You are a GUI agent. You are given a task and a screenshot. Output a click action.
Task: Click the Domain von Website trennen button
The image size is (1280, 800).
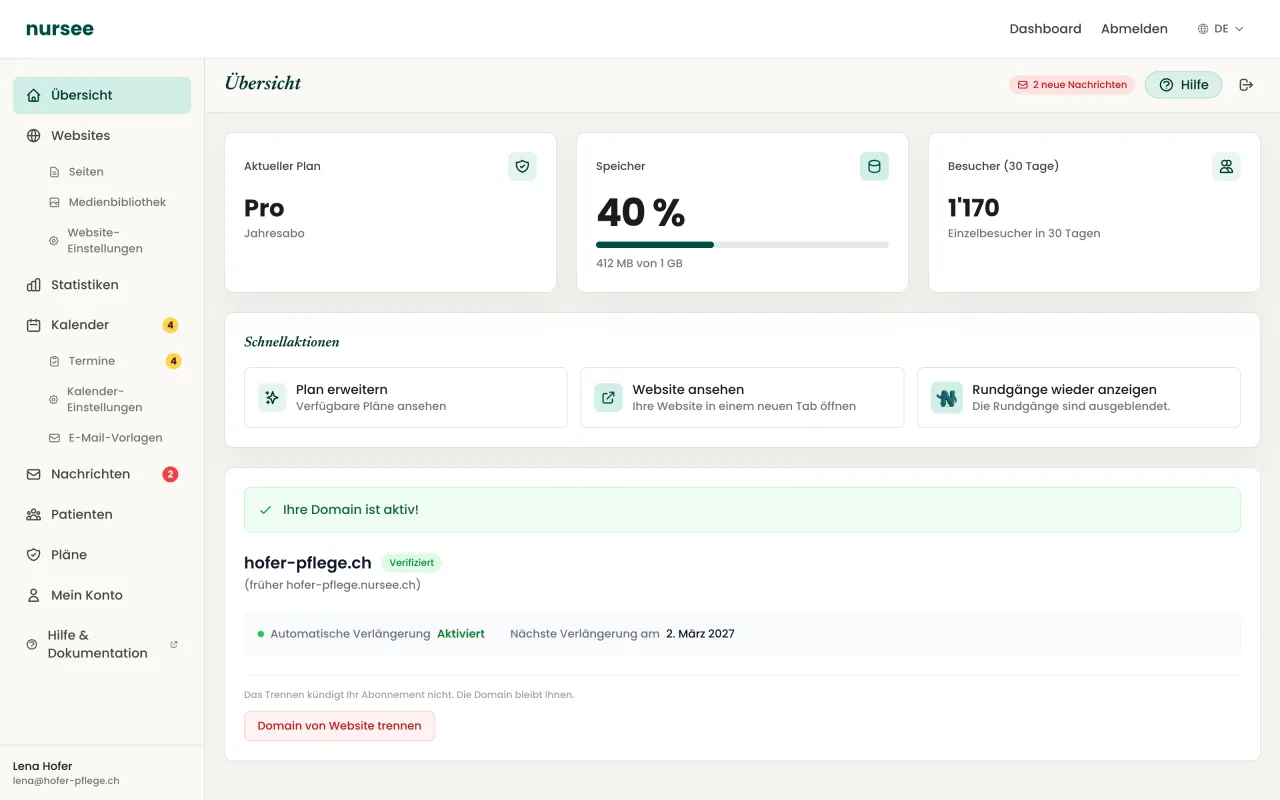click(340, 726)
